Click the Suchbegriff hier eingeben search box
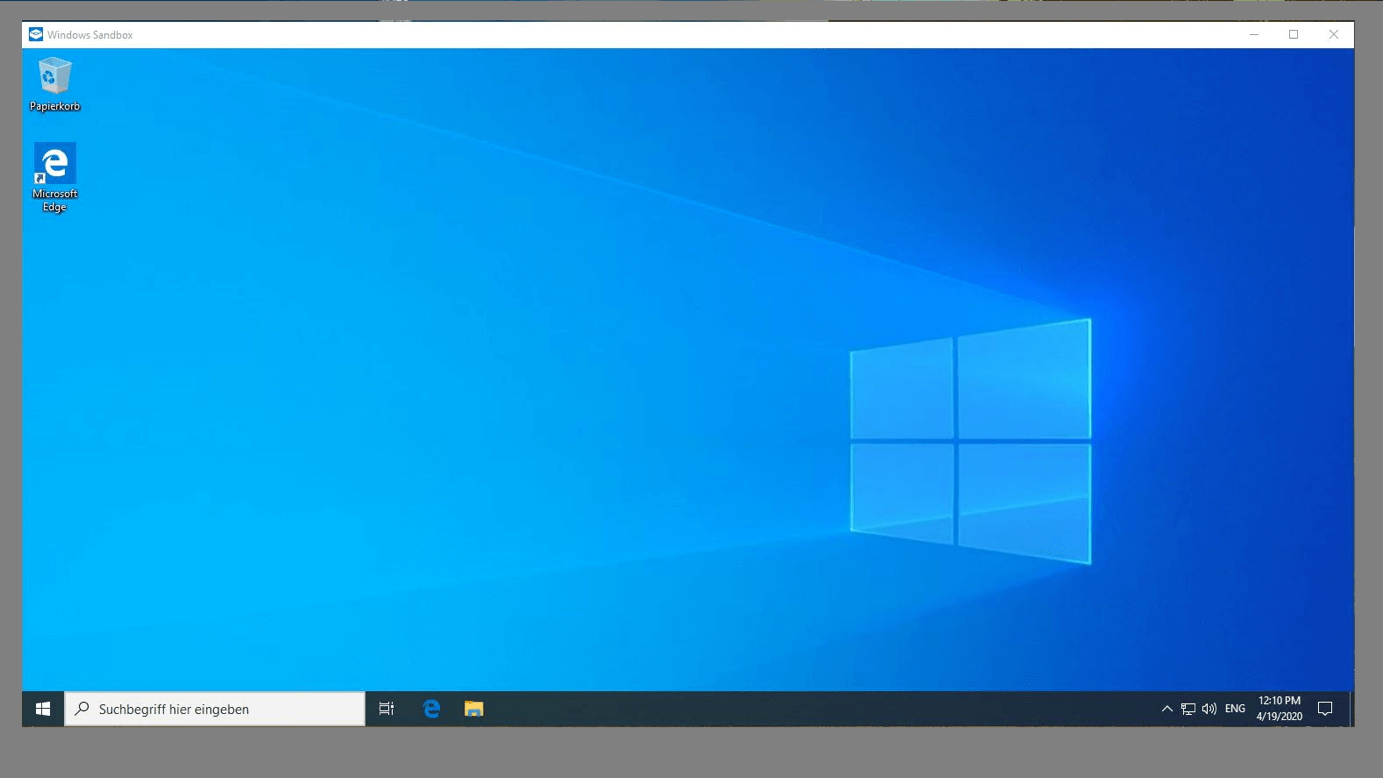This screenshot has width=1383, height=778. point(215,709)
